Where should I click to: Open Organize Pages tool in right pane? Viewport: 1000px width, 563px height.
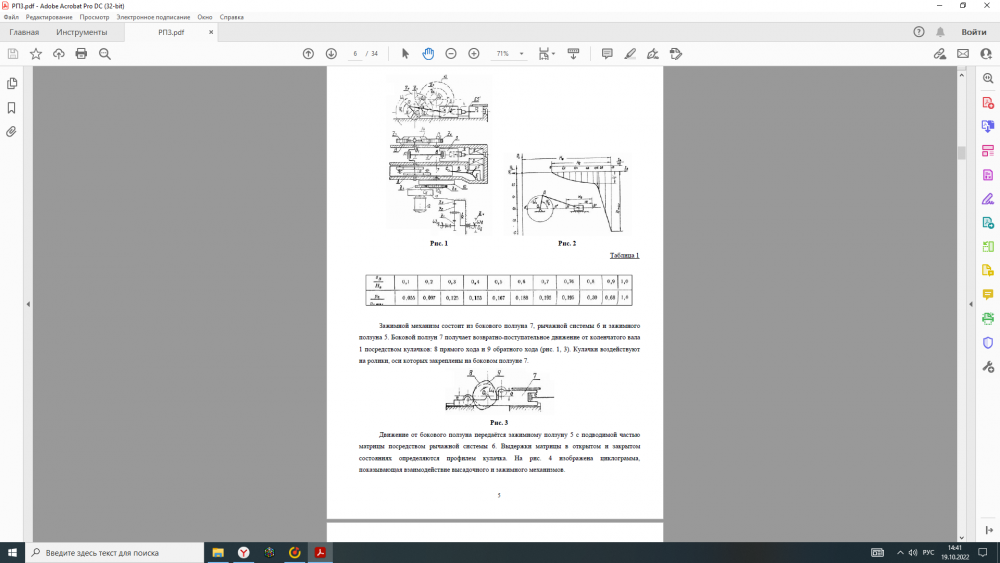988,246
